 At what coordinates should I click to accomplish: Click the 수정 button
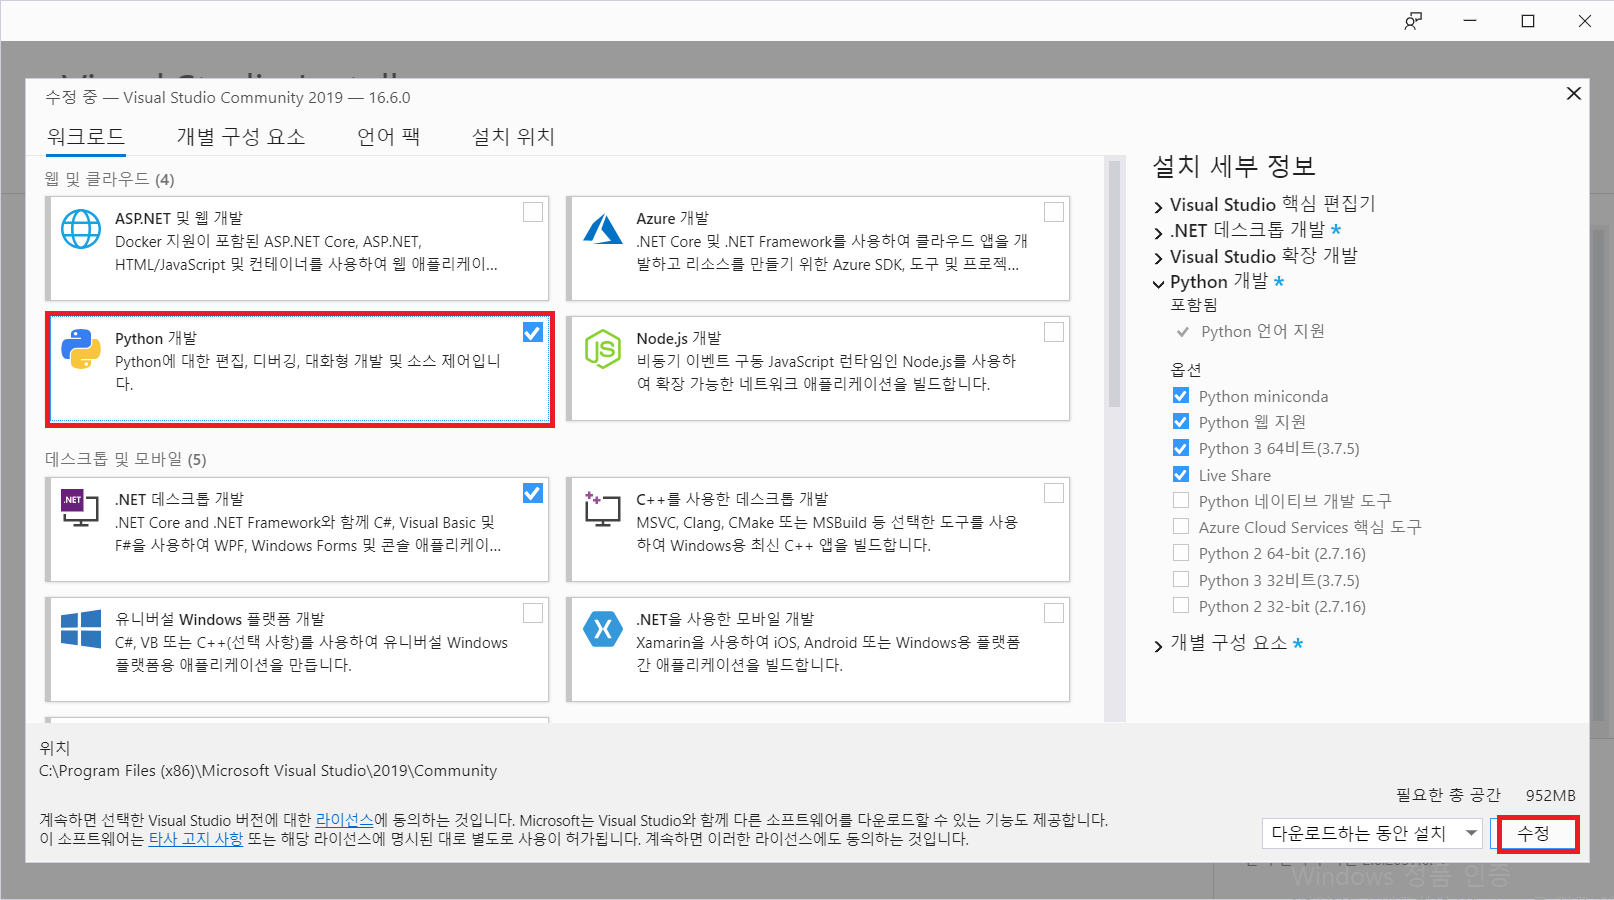[1533, 833]
